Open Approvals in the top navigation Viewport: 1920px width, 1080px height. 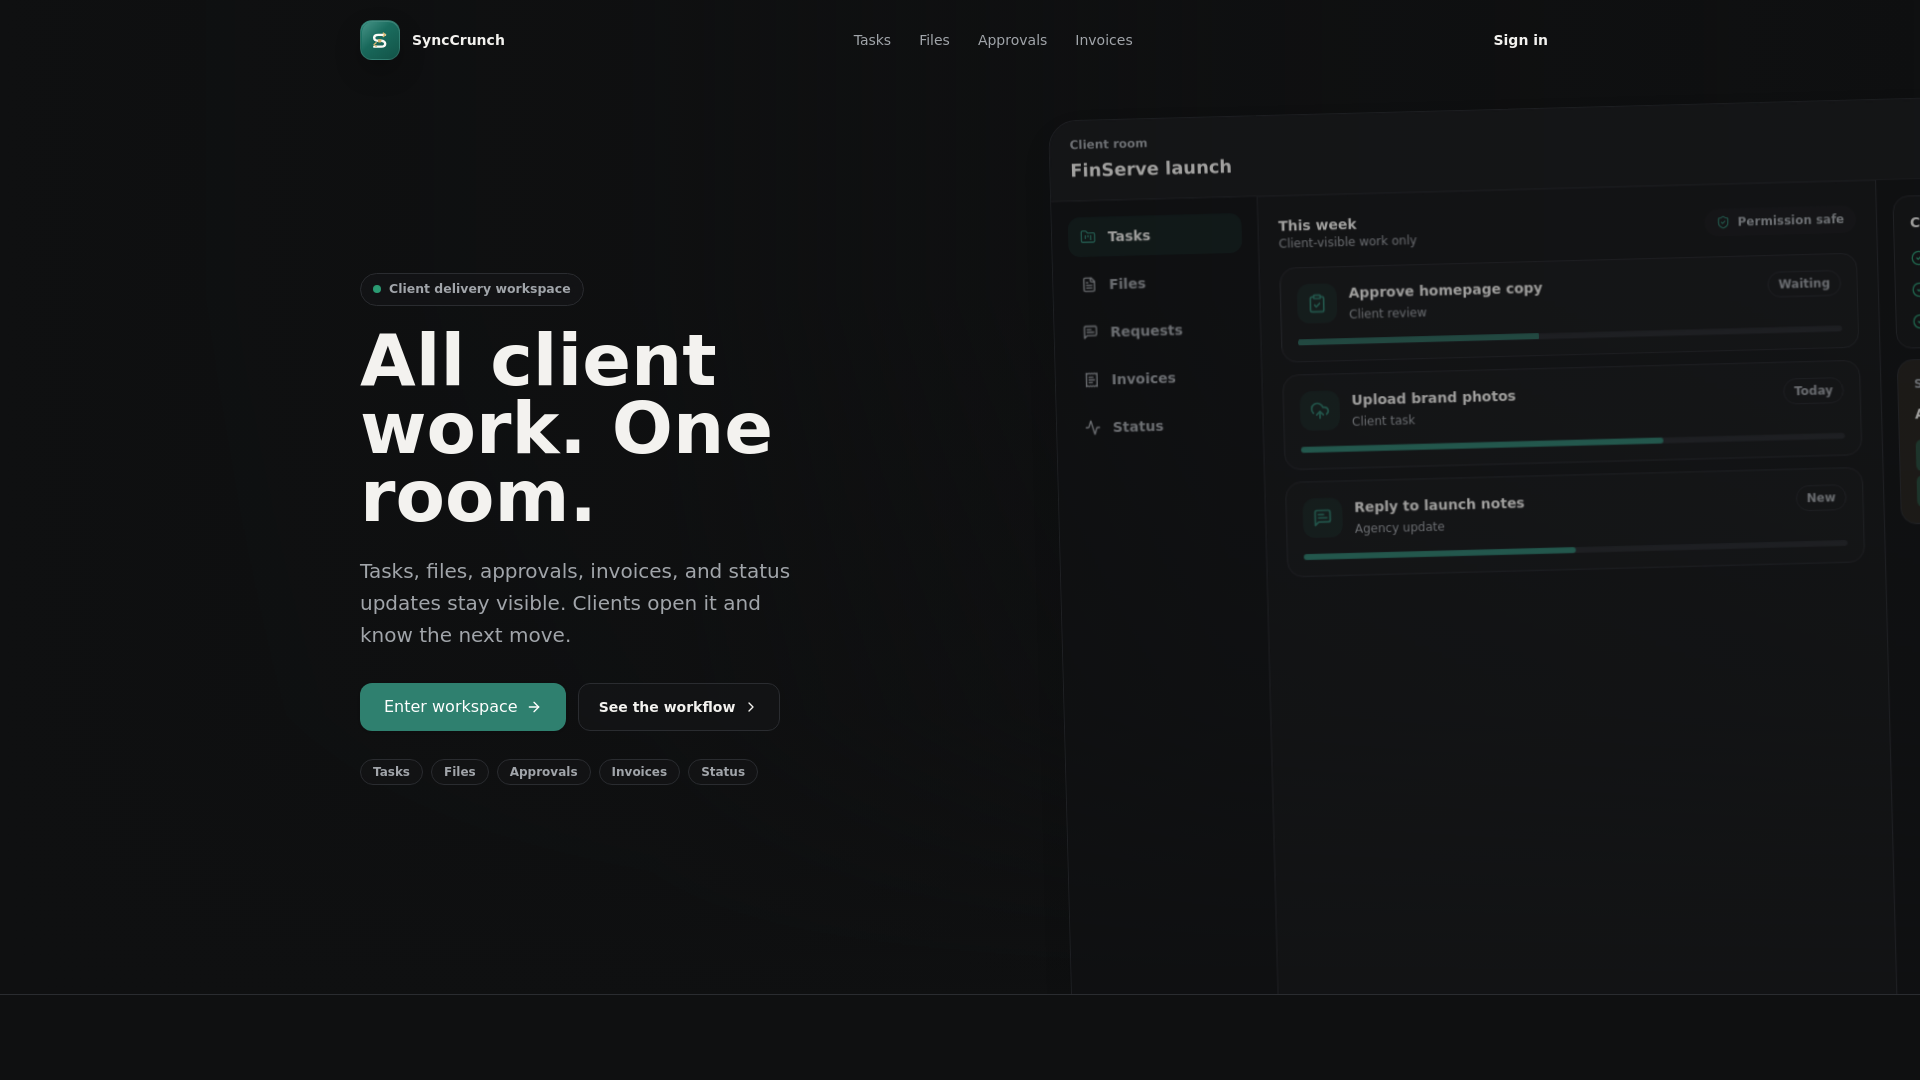[x=1012, y=40]
